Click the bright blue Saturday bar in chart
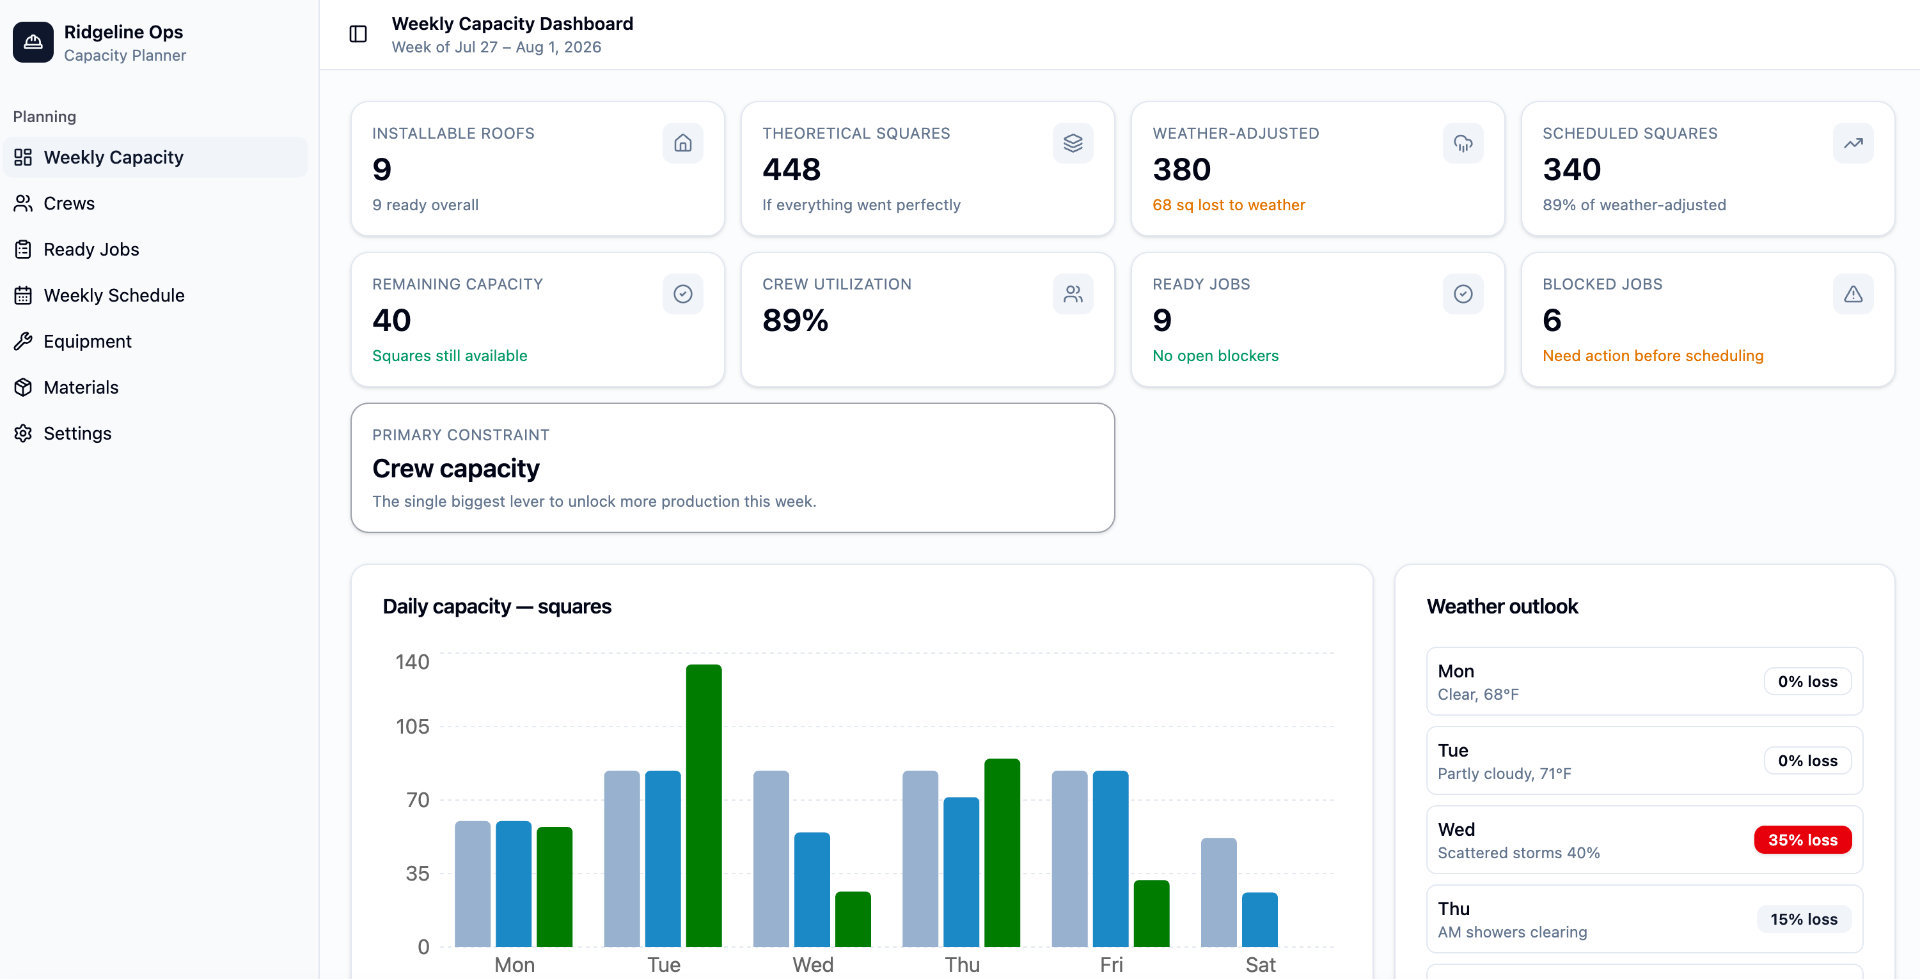Screen dimensions: 1920x979 (1260, 920)
